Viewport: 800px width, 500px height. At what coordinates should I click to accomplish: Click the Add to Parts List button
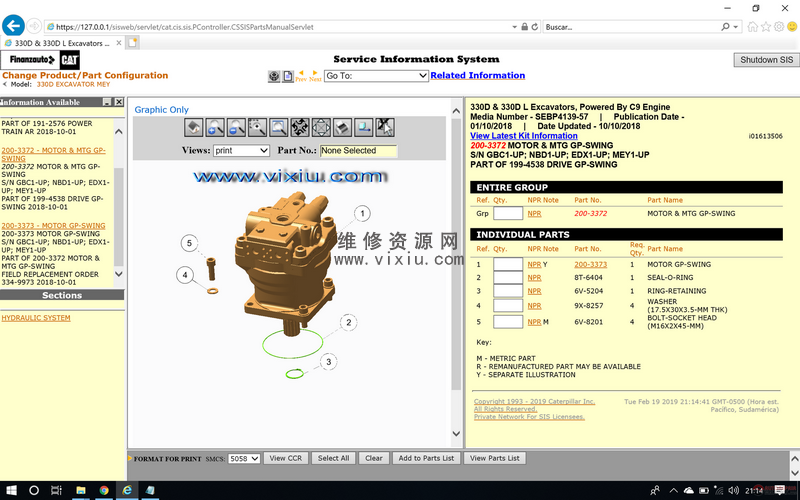(x=426, y=458)
